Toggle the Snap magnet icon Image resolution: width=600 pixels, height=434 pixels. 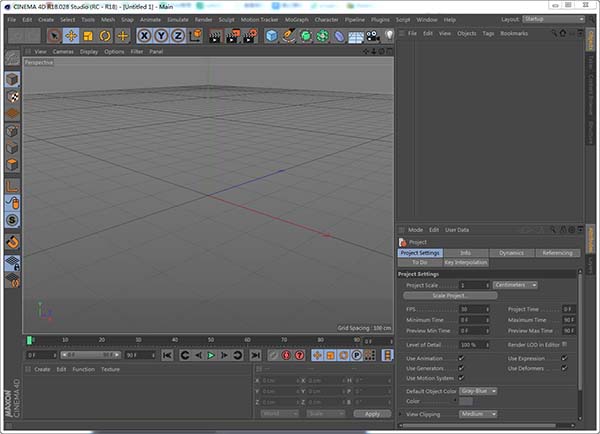[13, 242]
